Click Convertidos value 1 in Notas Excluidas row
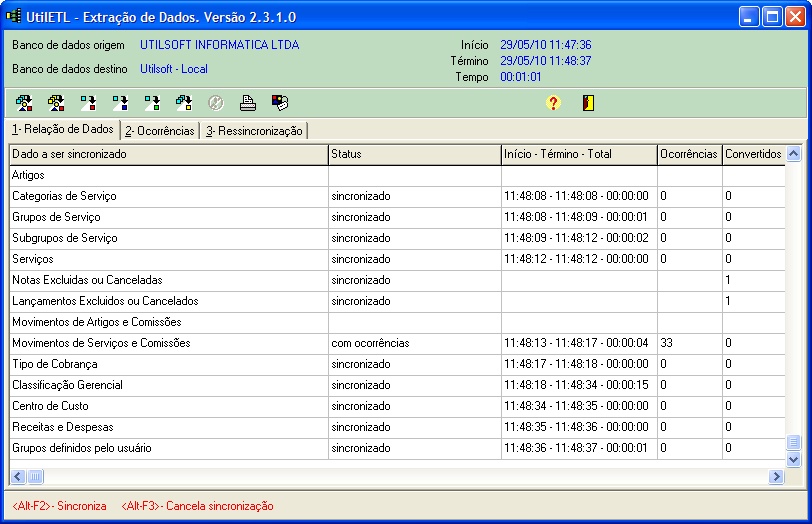 [728, 280]
